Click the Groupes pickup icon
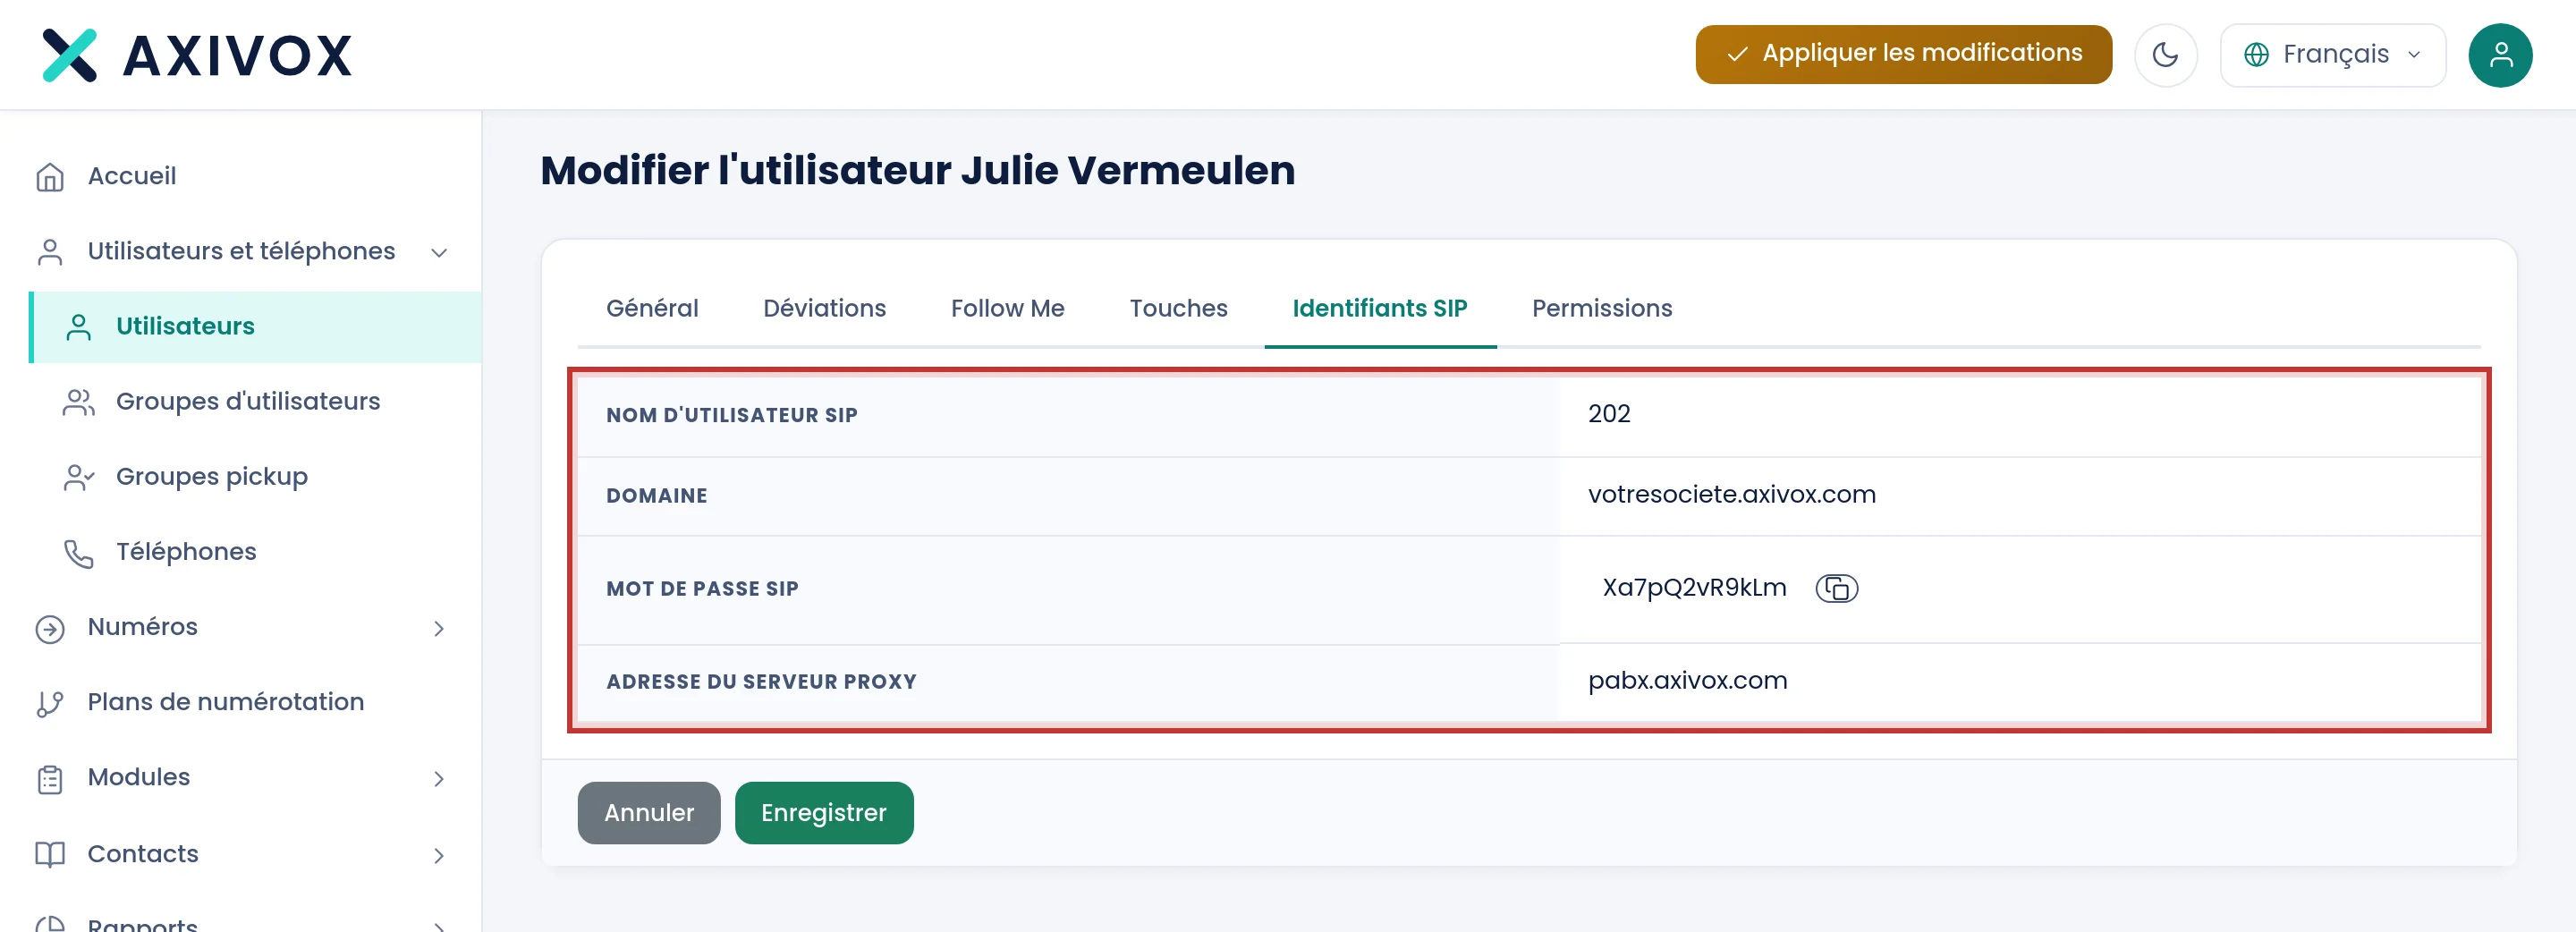The image size is (2576, 932). coord(79,478)
